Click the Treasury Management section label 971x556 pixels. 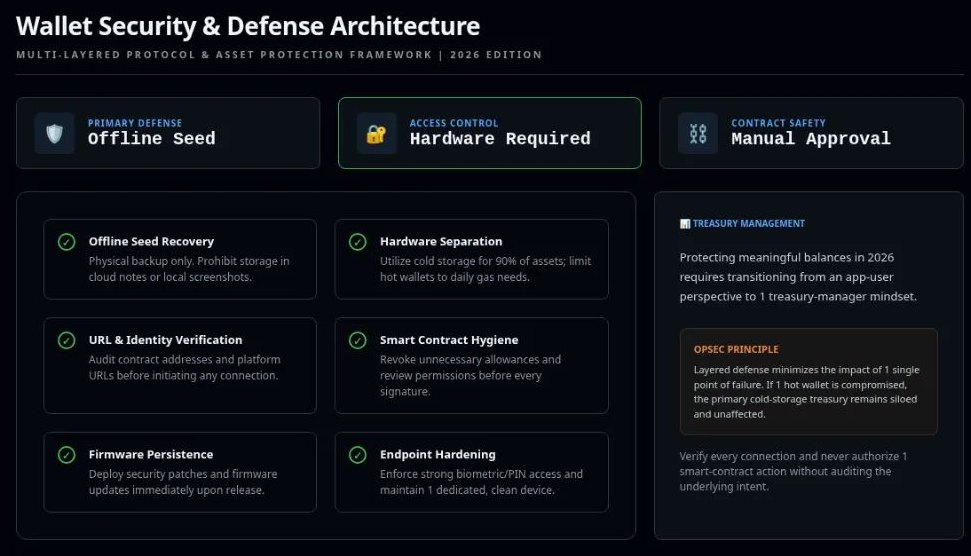pyautogui.click(x=748, y=224)
